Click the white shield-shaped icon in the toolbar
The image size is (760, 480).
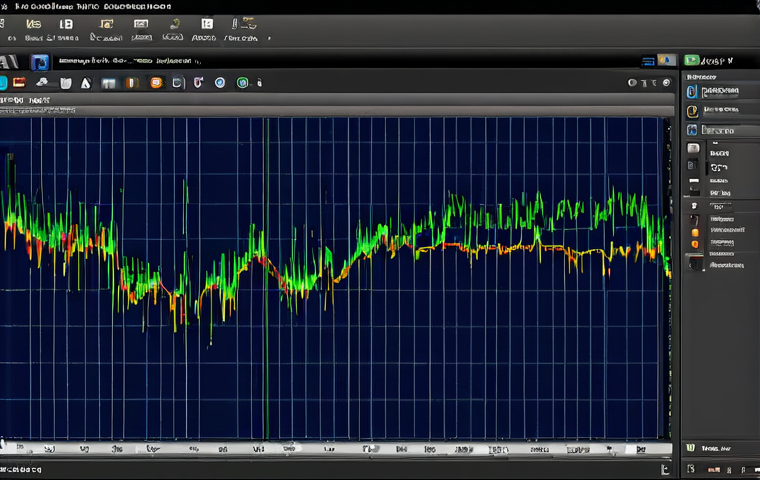click(x=65, y=83)
